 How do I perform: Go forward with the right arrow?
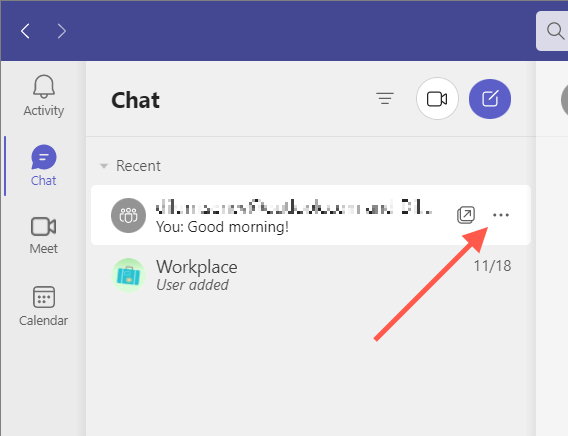click(62, 31)
